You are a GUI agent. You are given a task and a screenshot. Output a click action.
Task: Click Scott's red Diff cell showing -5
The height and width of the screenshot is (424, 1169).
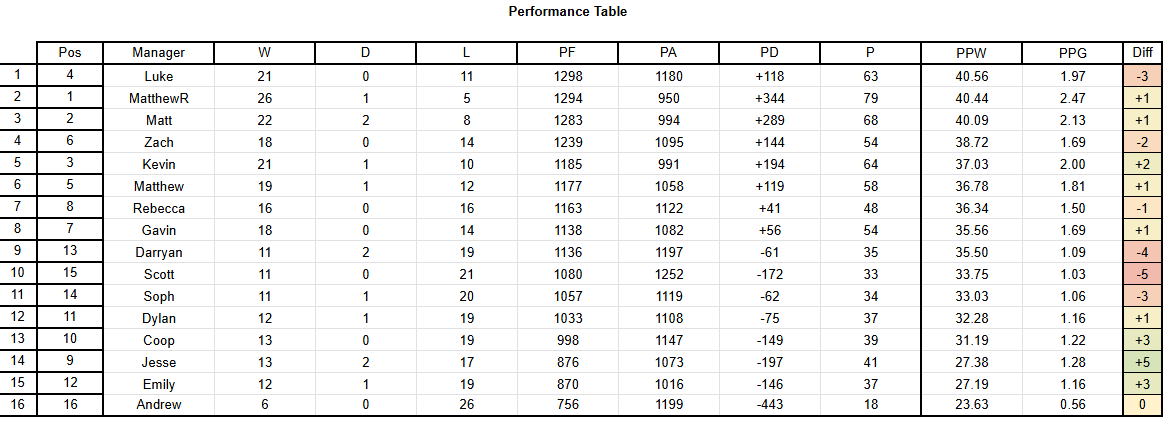tap(1142, 274)
